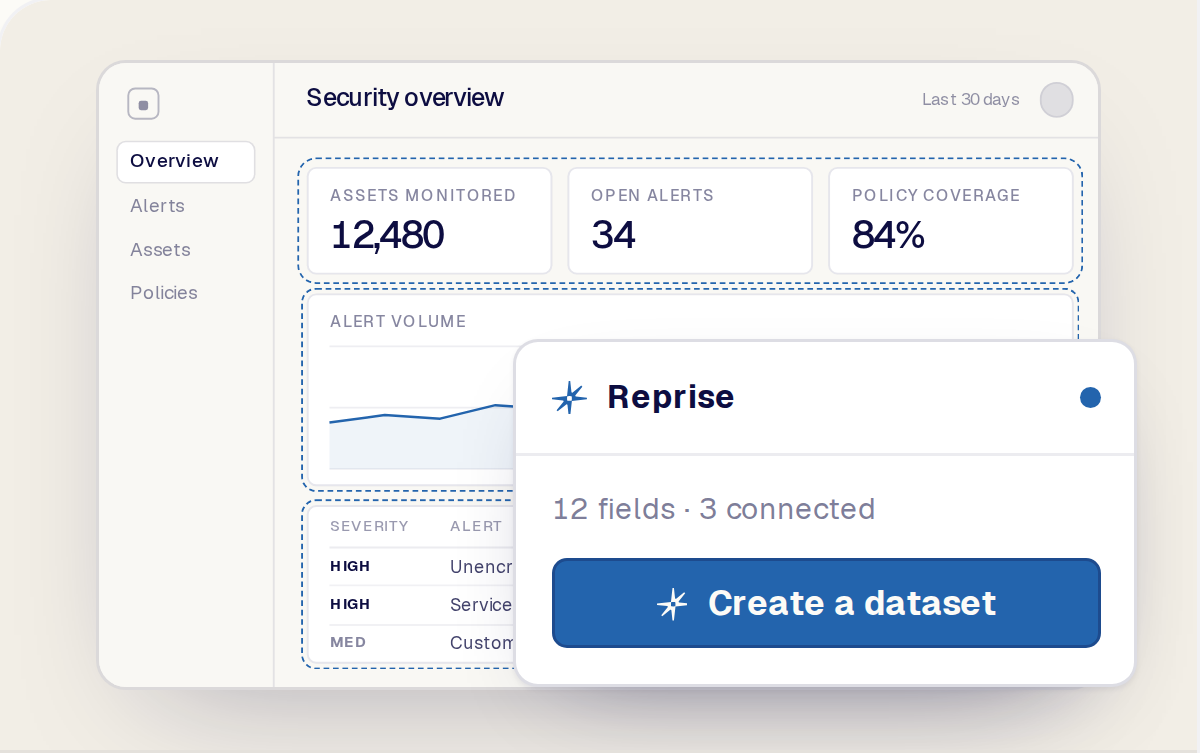Select the Overview sidebar item

coord(186,162)
